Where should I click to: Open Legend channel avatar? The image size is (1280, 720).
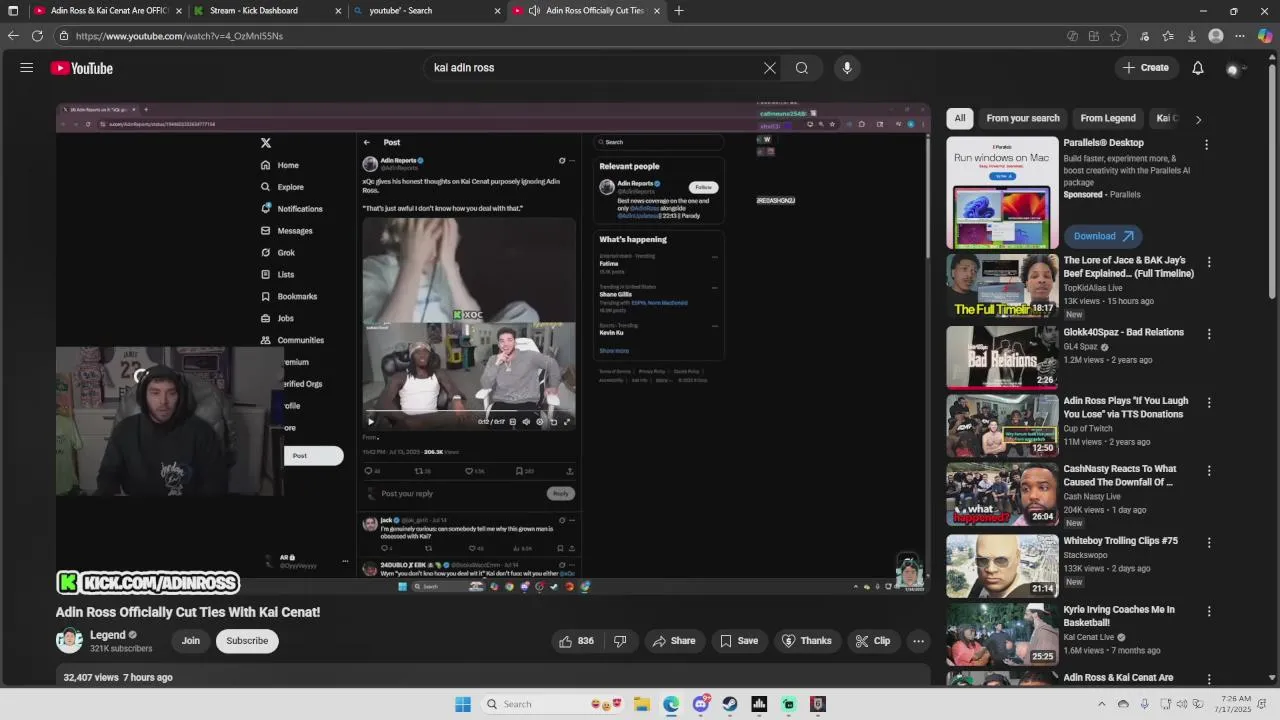(69, 641)
